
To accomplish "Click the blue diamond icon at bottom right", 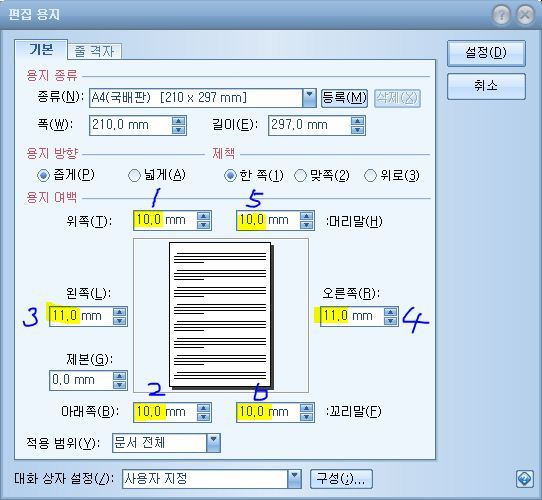I will [x=524, y=479].
